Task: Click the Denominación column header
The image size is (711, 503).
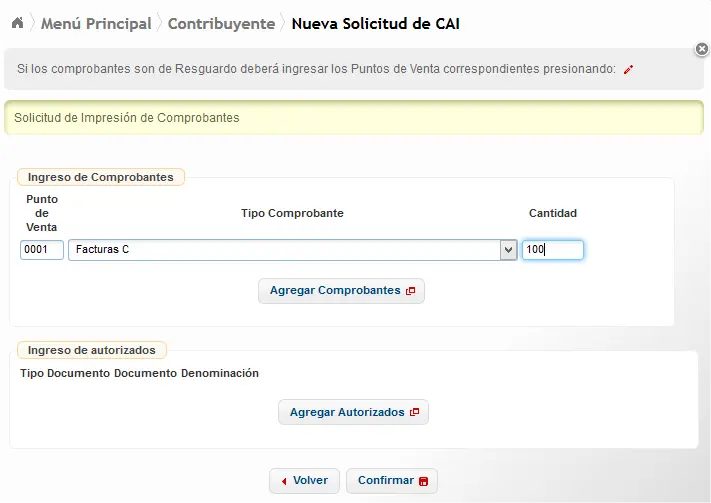Action: coord(220,373)
